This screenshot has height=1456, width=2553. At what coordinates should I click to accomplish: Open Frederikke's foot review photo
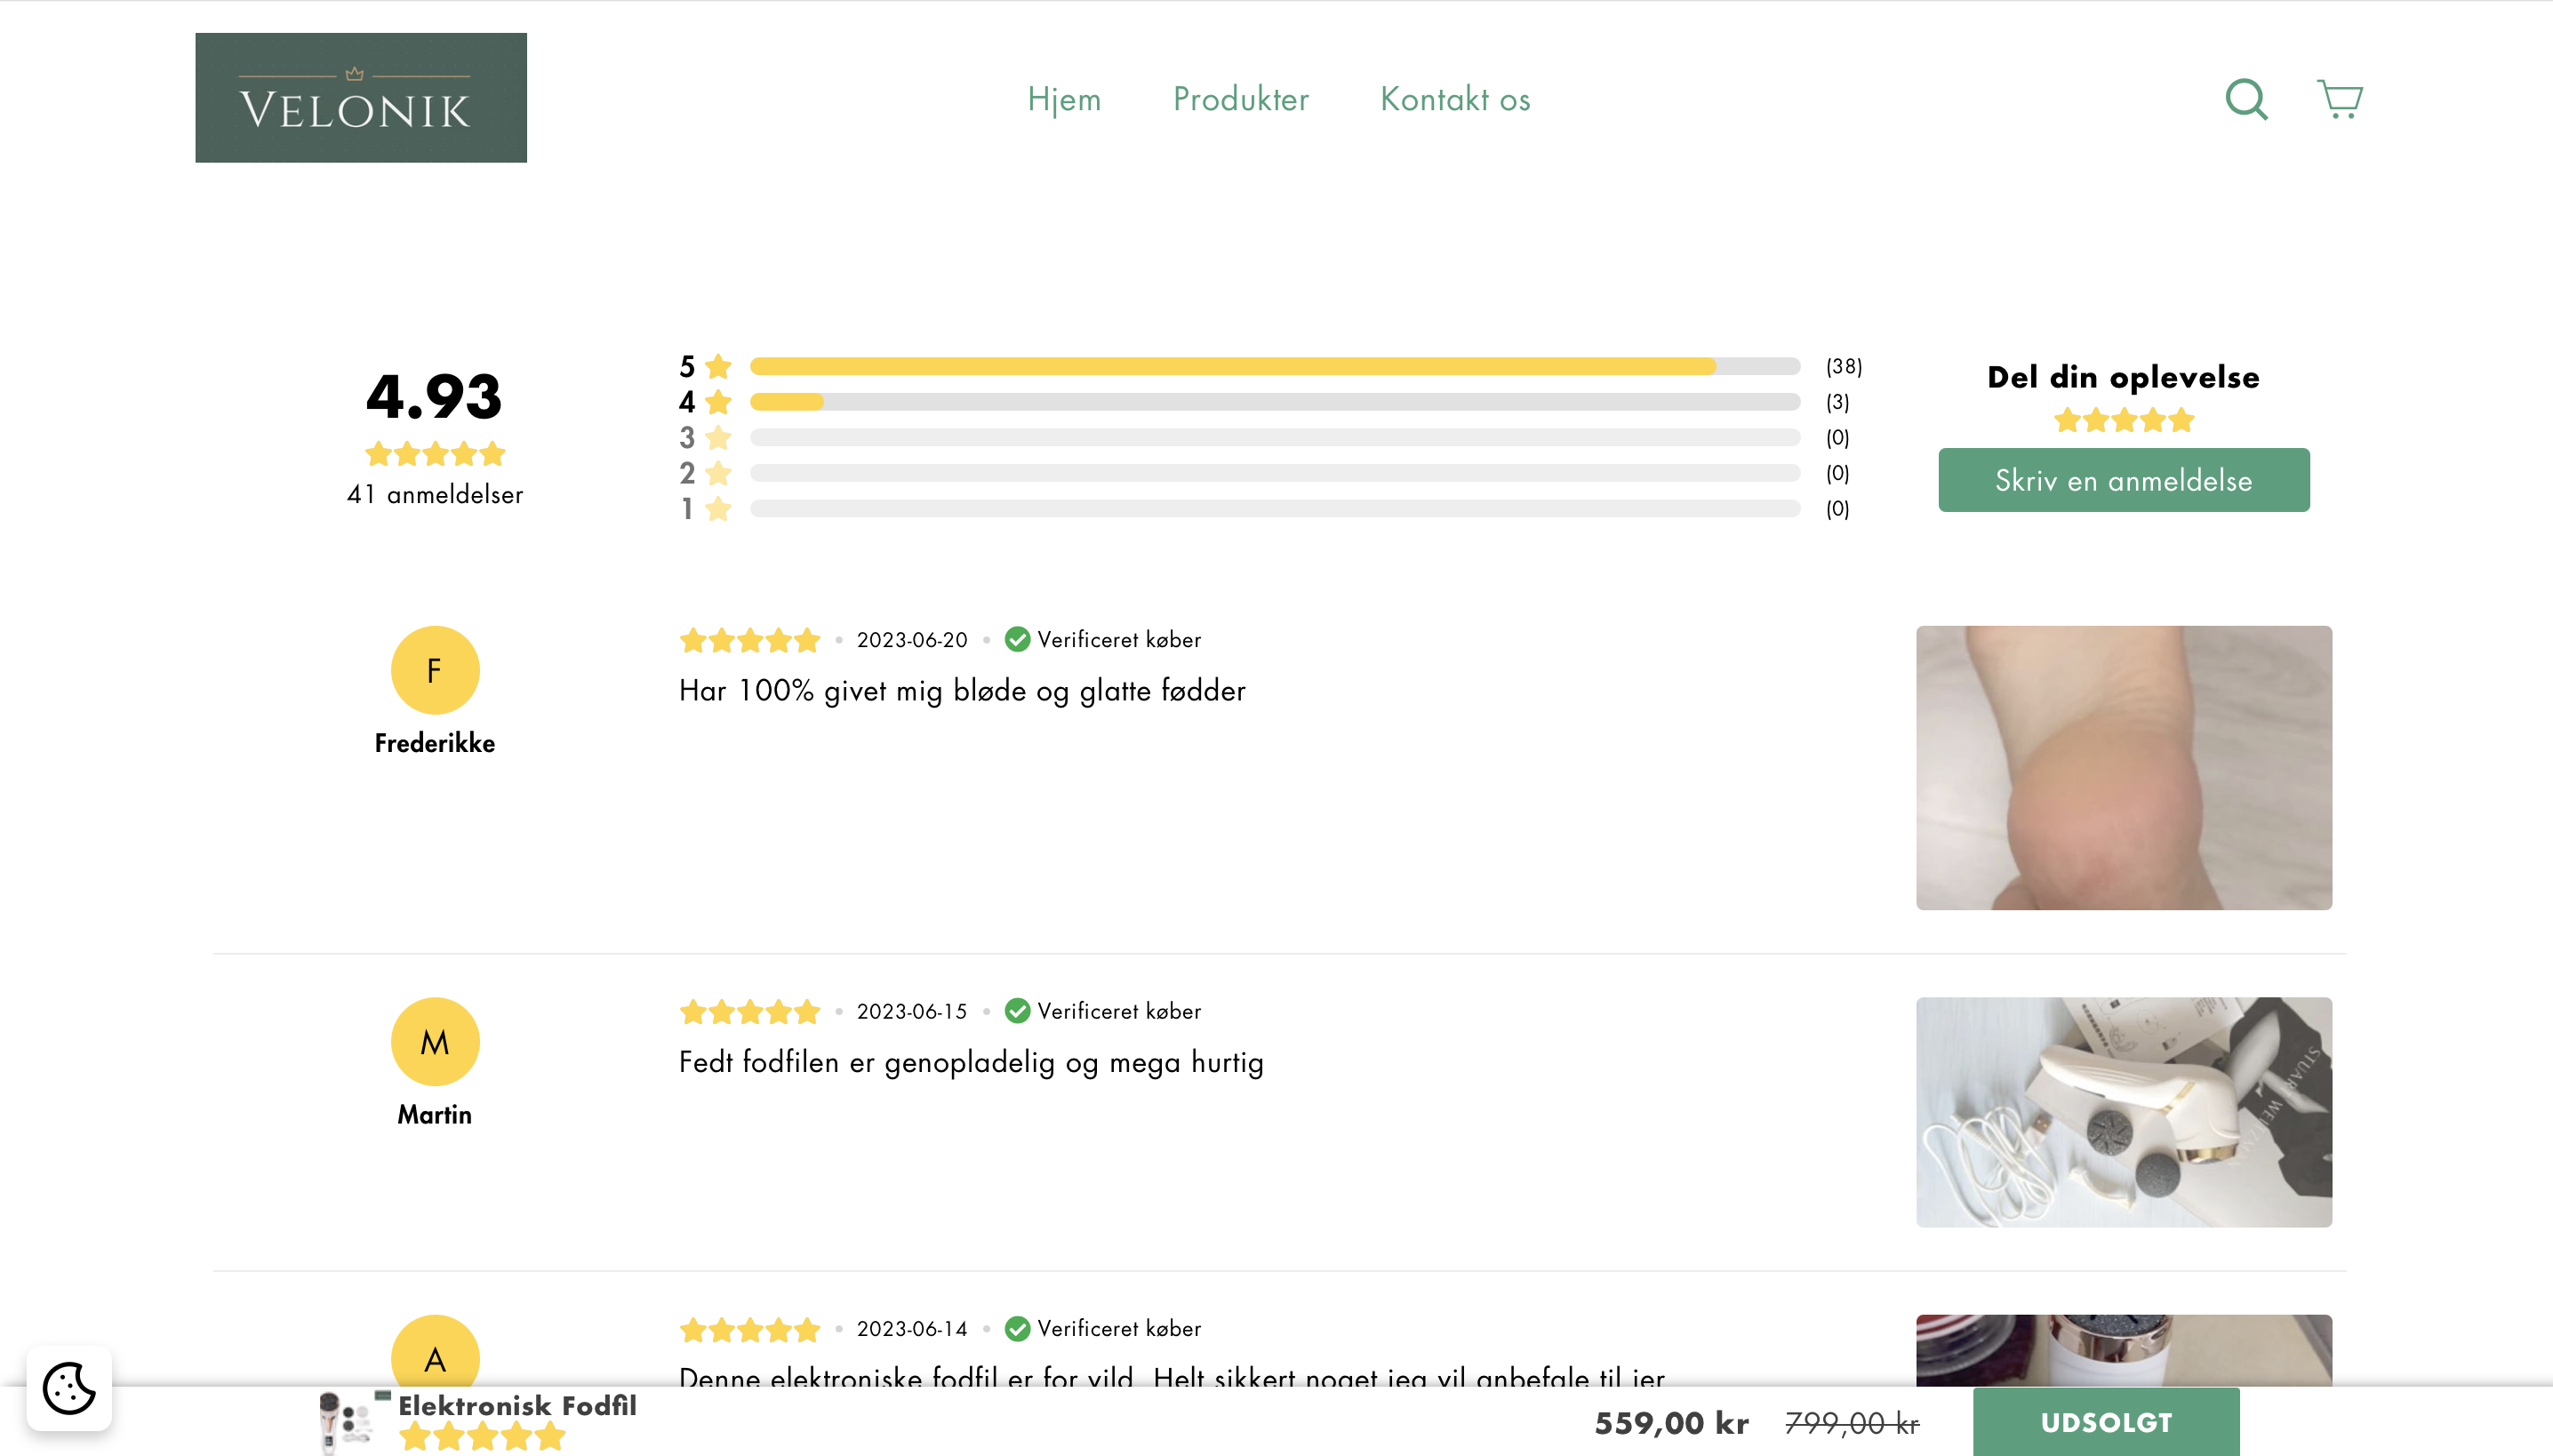point(2123,767)
